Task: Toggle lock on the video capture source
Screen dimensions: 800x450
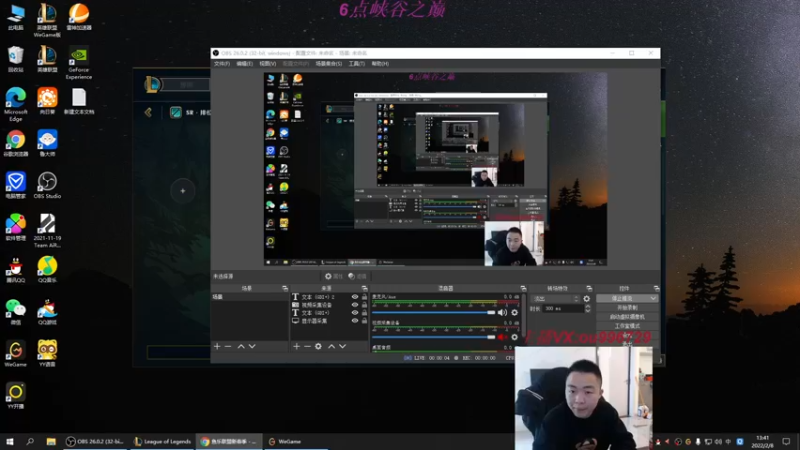Action: (x=364, y=305)
